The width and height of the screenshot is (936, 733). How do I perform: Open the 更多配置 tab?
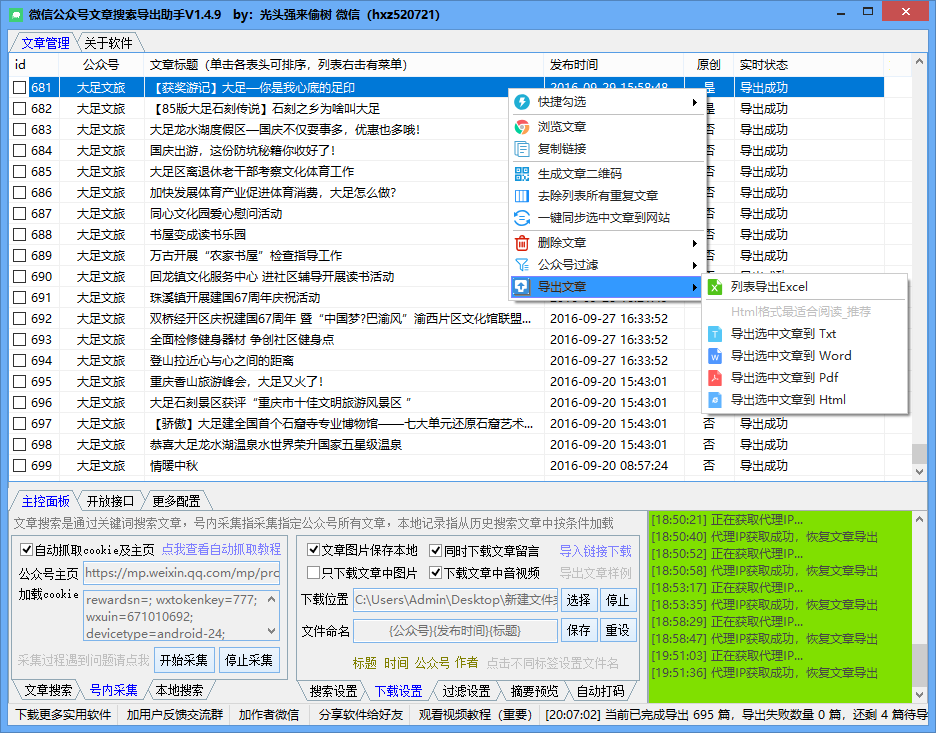pyautogui.click(x=176, y=501)
